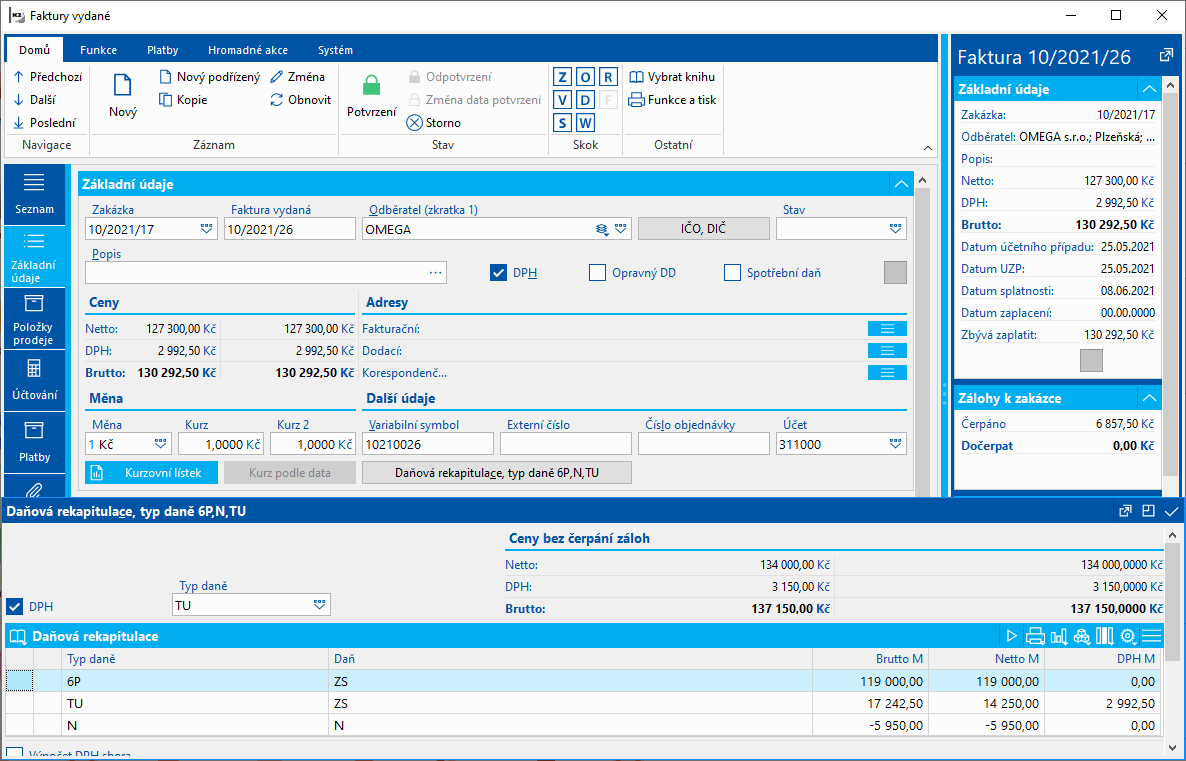Screen dimensions: 1186x761
Task: Enable the Spotřební daň checkbox
Action: (732, 273)
